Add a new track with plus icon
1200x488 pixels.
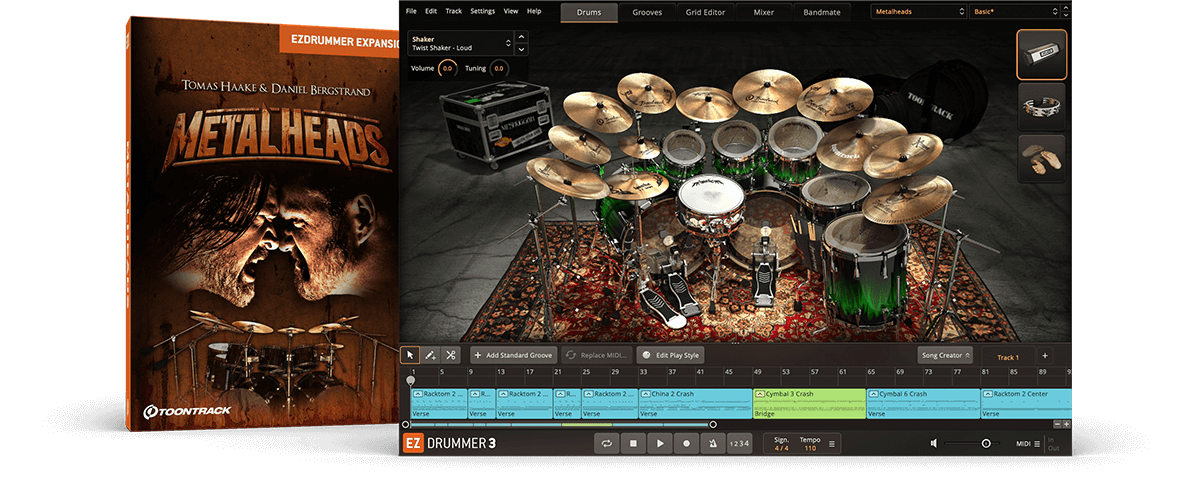point(1044,356)
